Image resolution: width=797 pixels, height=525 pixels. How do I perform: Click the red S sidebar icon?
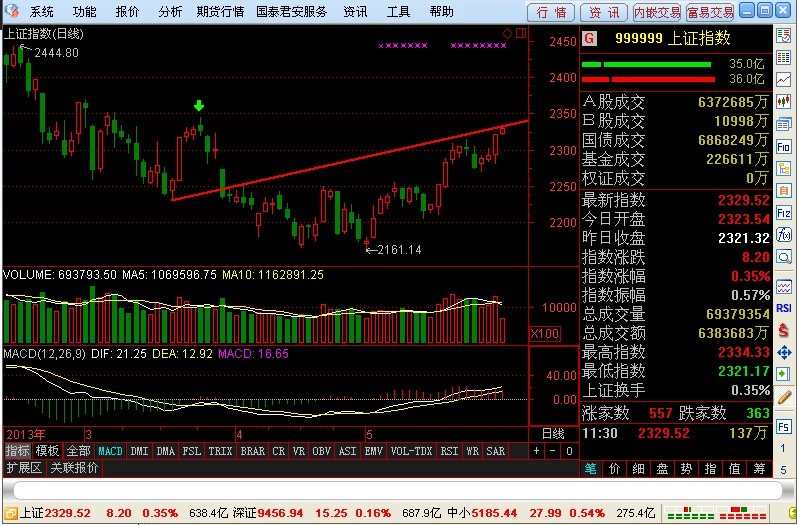tap(783, 330)
